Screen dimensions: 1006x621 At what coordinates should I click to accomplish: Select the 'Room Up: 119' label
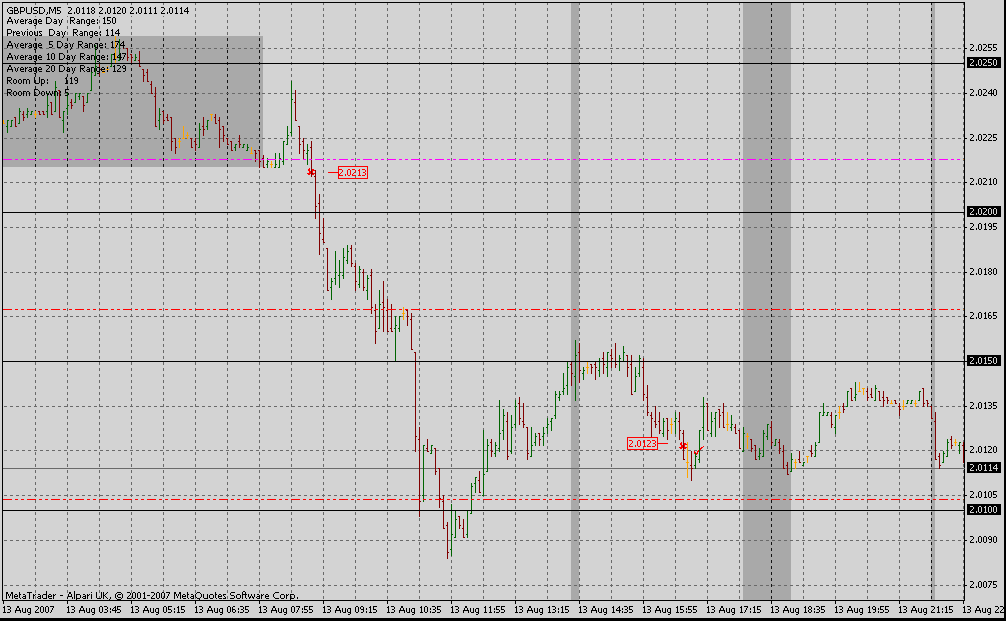pyautogui.click(x=42, y=81)
